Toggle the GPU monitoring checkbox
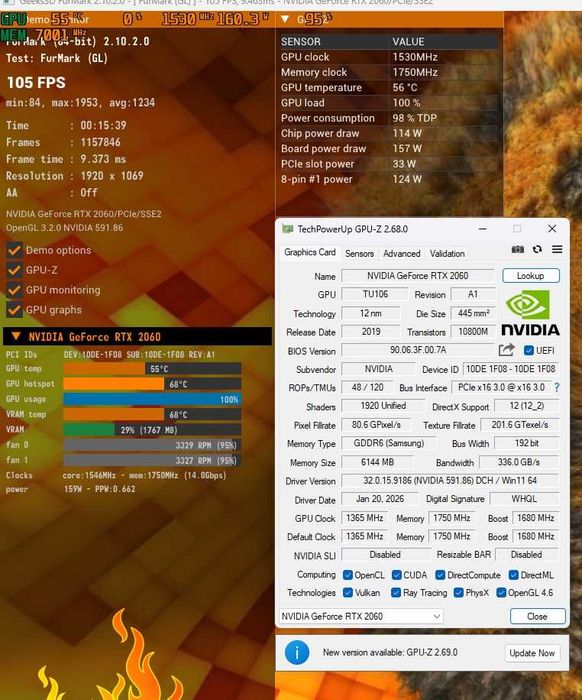Screen dimensions: 582x700 pyautogui.click(x=14, y=290)
